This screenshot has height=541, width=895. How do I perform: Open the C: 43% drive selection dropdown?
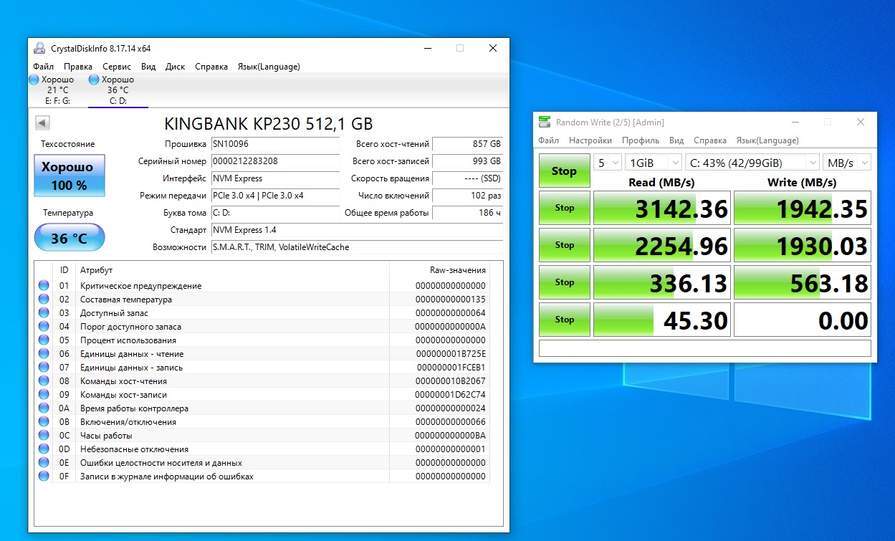pyautogui.click(x=752, y=163)
